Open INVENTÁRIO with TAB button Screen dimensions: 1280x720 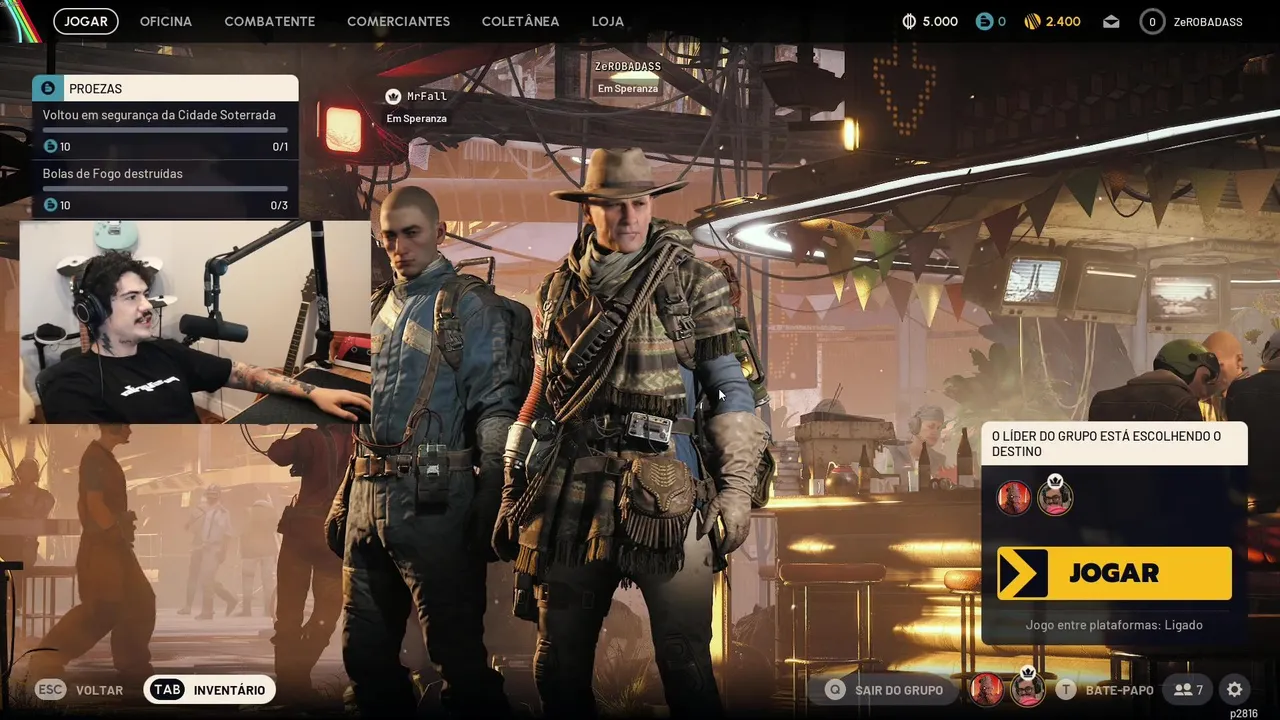(210, 689)
